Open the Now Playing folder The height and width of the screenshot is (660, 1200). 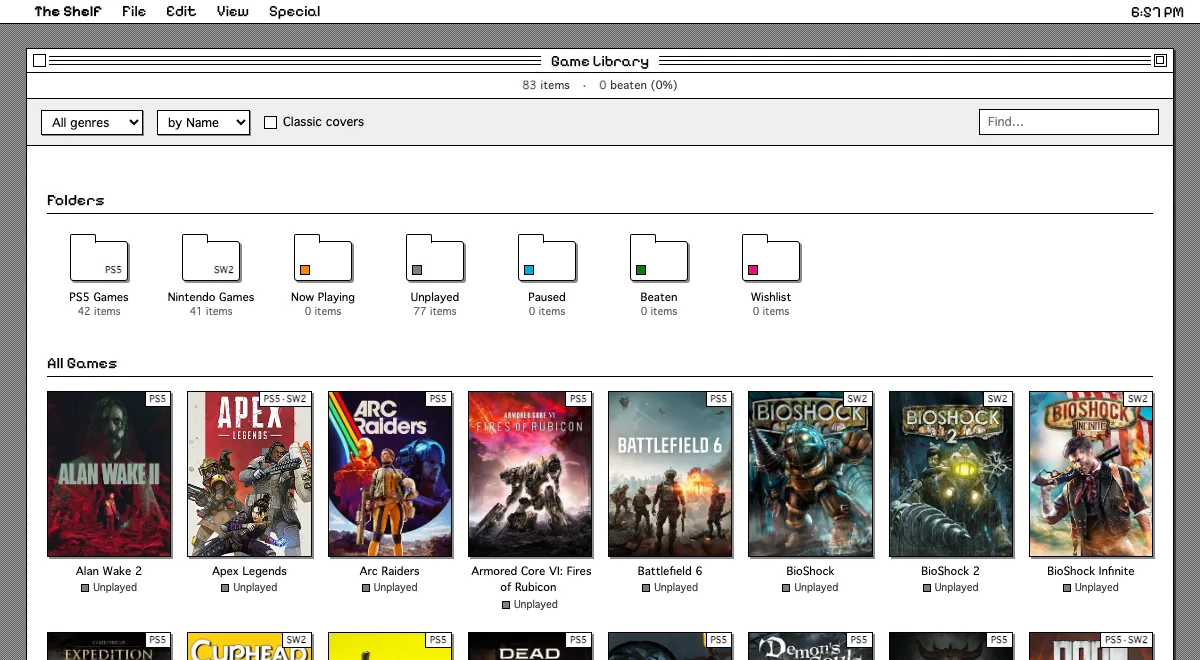323,258
